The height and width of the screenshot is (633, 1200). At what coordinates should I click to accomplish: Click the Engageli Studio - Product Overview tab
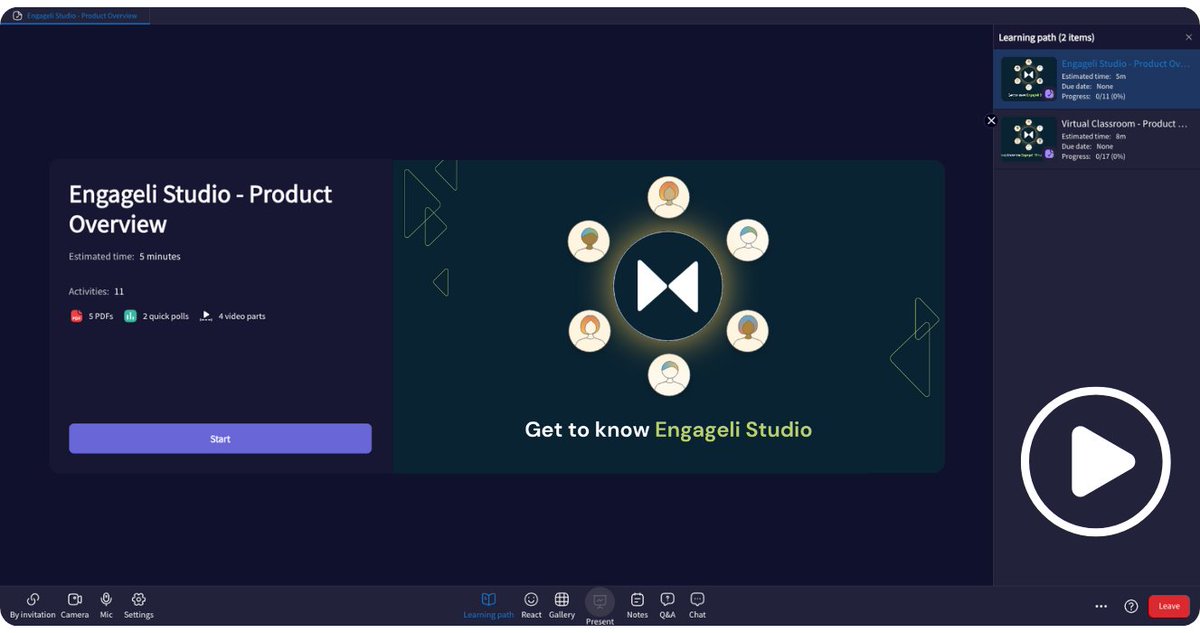pyautogui.click(x=75, y=16)
